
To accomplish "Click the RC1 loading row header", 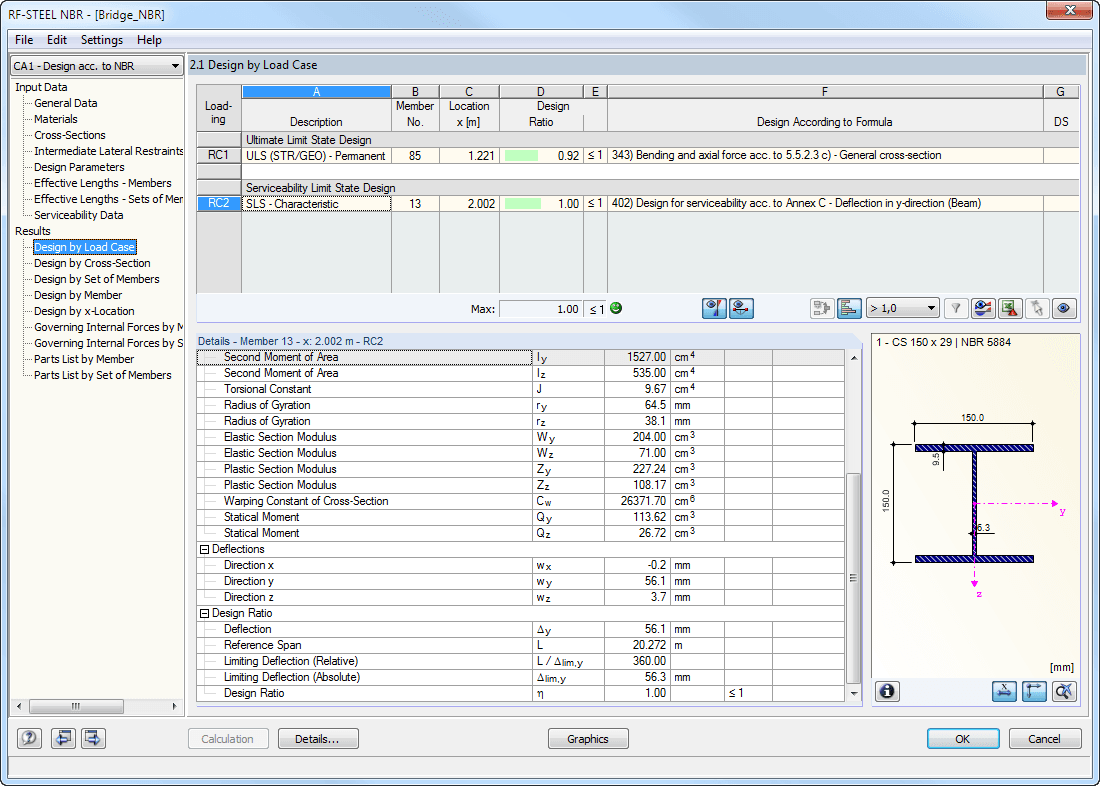I will coord(218,156).
